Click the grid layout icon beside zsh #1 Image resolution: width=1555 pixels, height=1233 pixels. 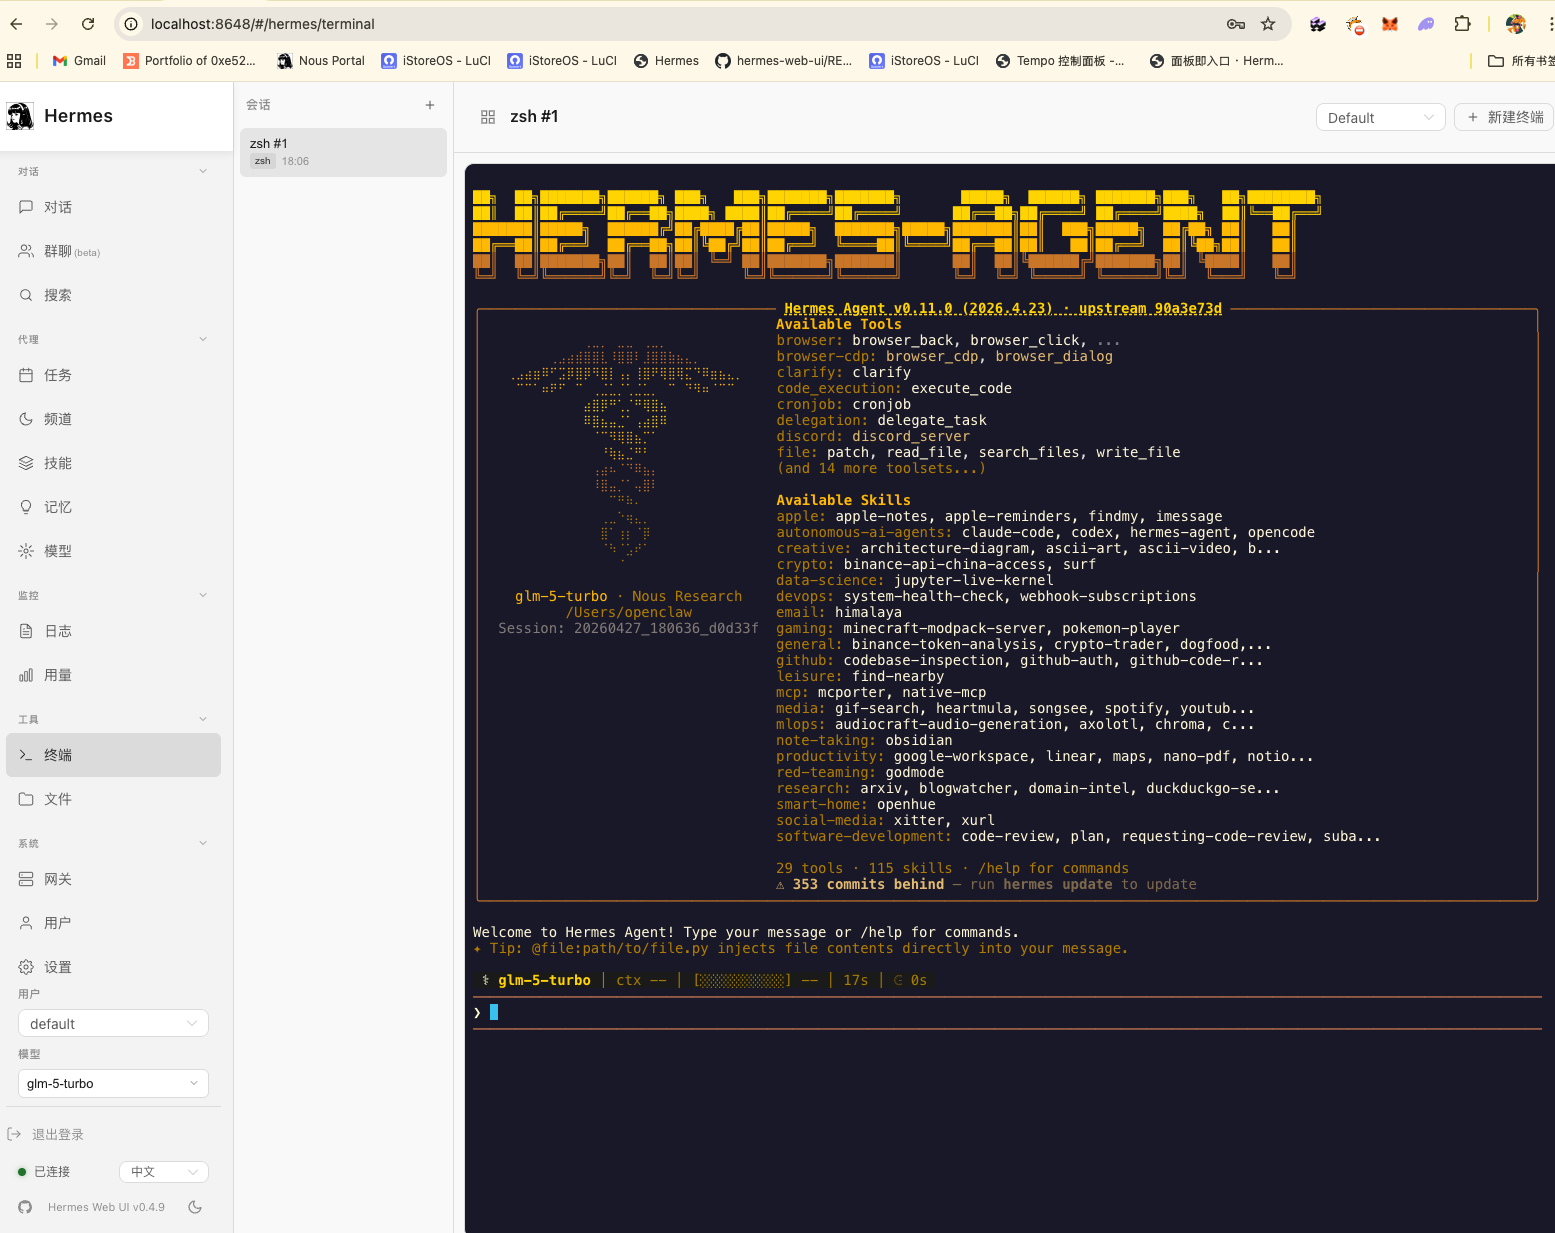click(x=488, y=117)
